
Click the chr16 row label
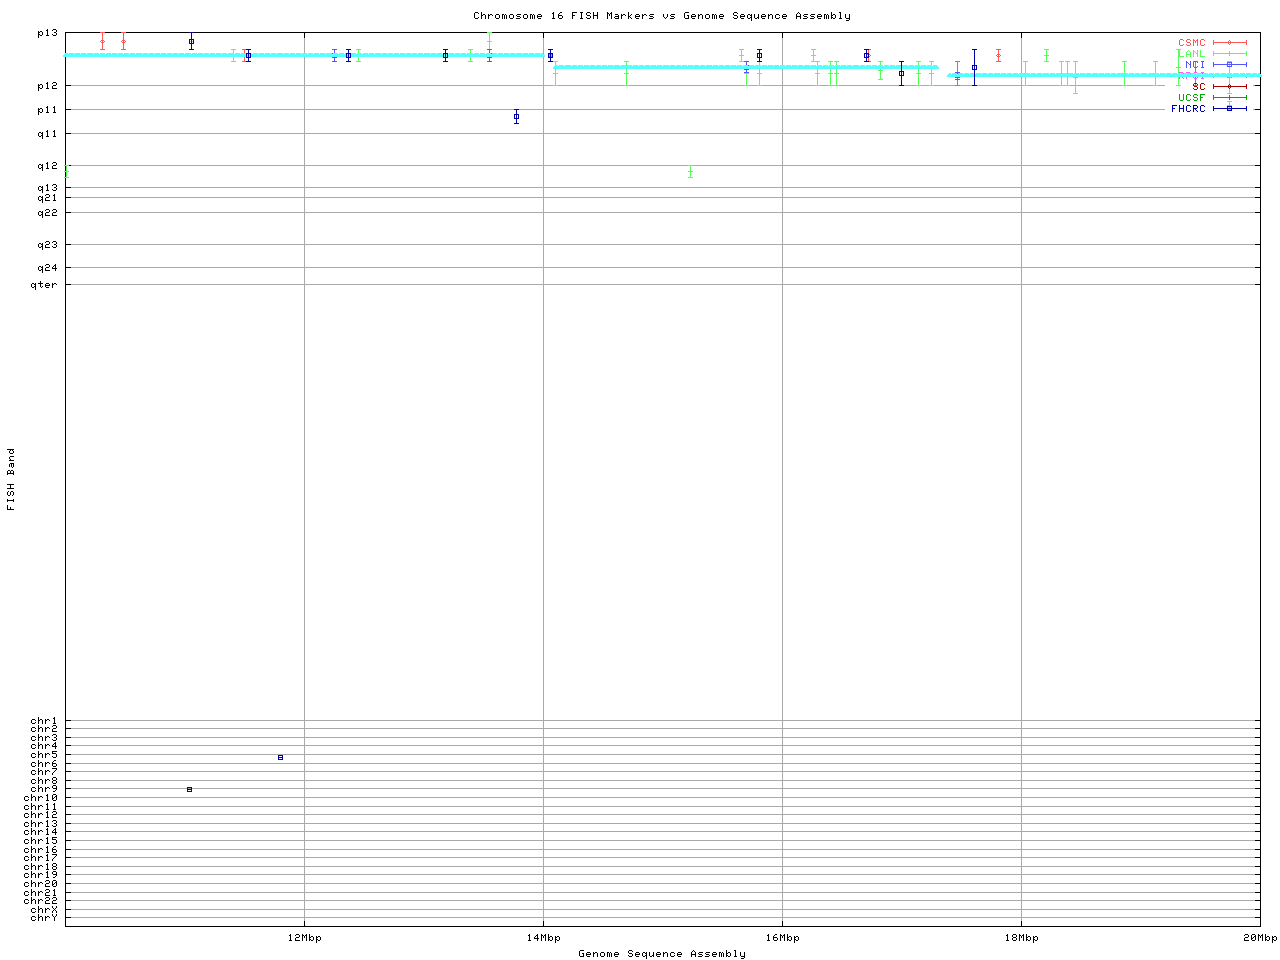[44, 849]
